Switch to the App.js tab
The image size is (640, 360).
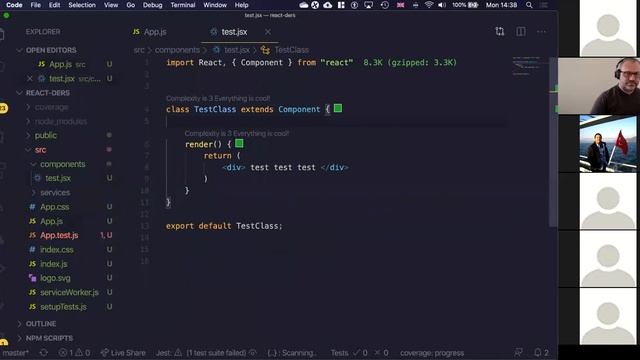coord(150,31)
